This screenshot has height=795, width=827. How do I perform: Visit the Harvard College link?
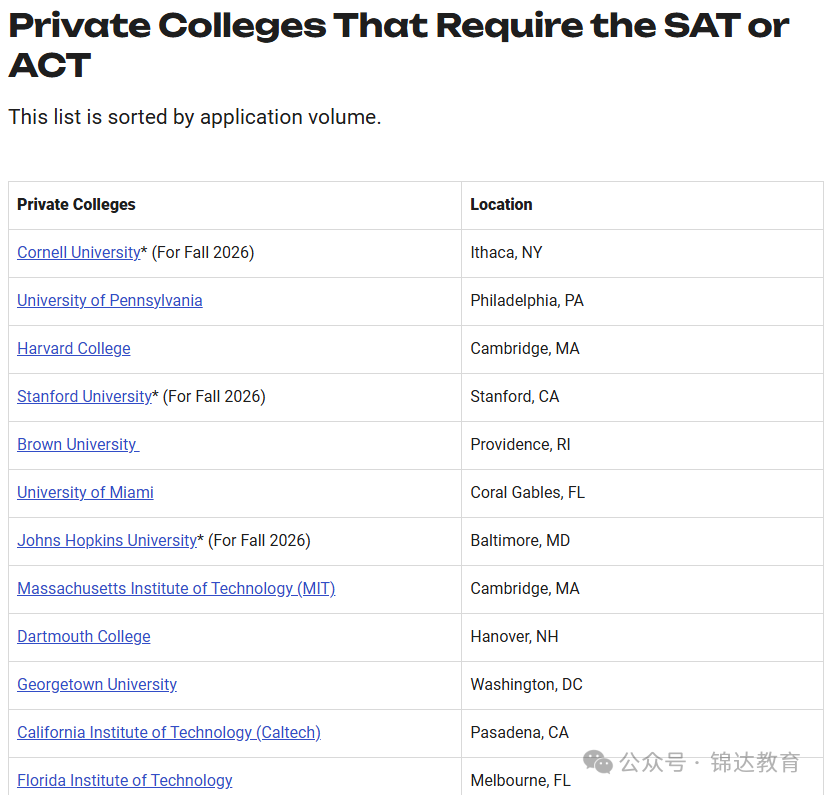tap(74, 349)
